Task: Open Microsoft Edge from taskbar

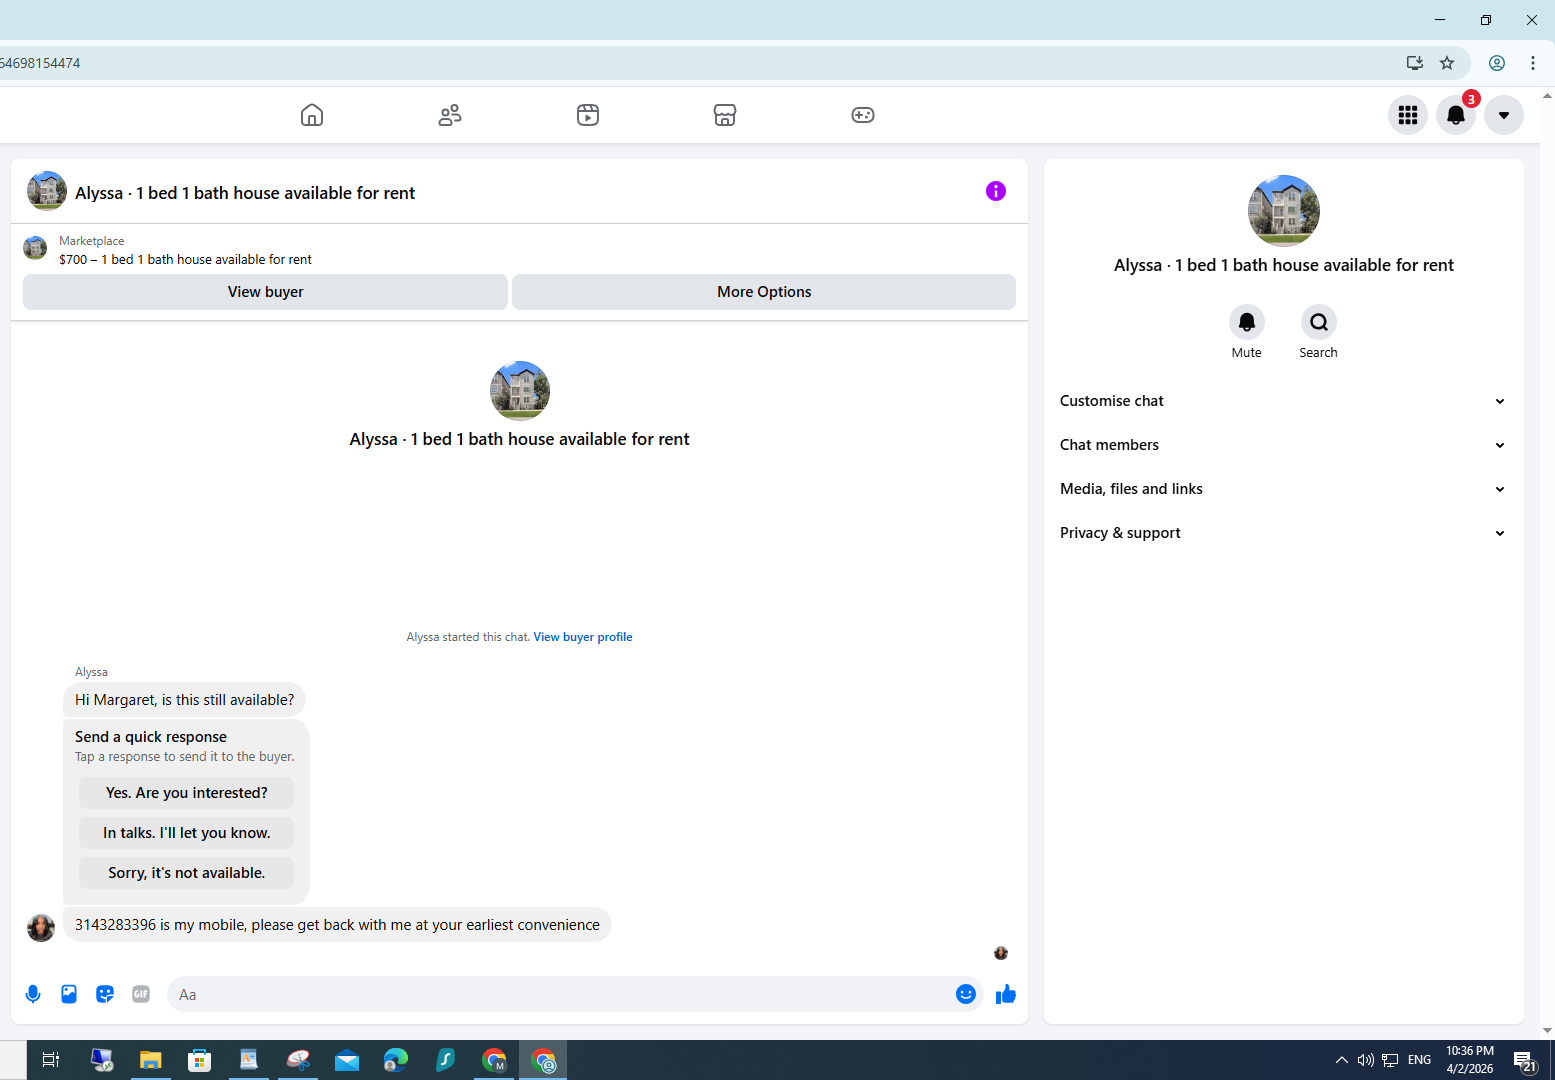Action: (x=396, y=1060)
